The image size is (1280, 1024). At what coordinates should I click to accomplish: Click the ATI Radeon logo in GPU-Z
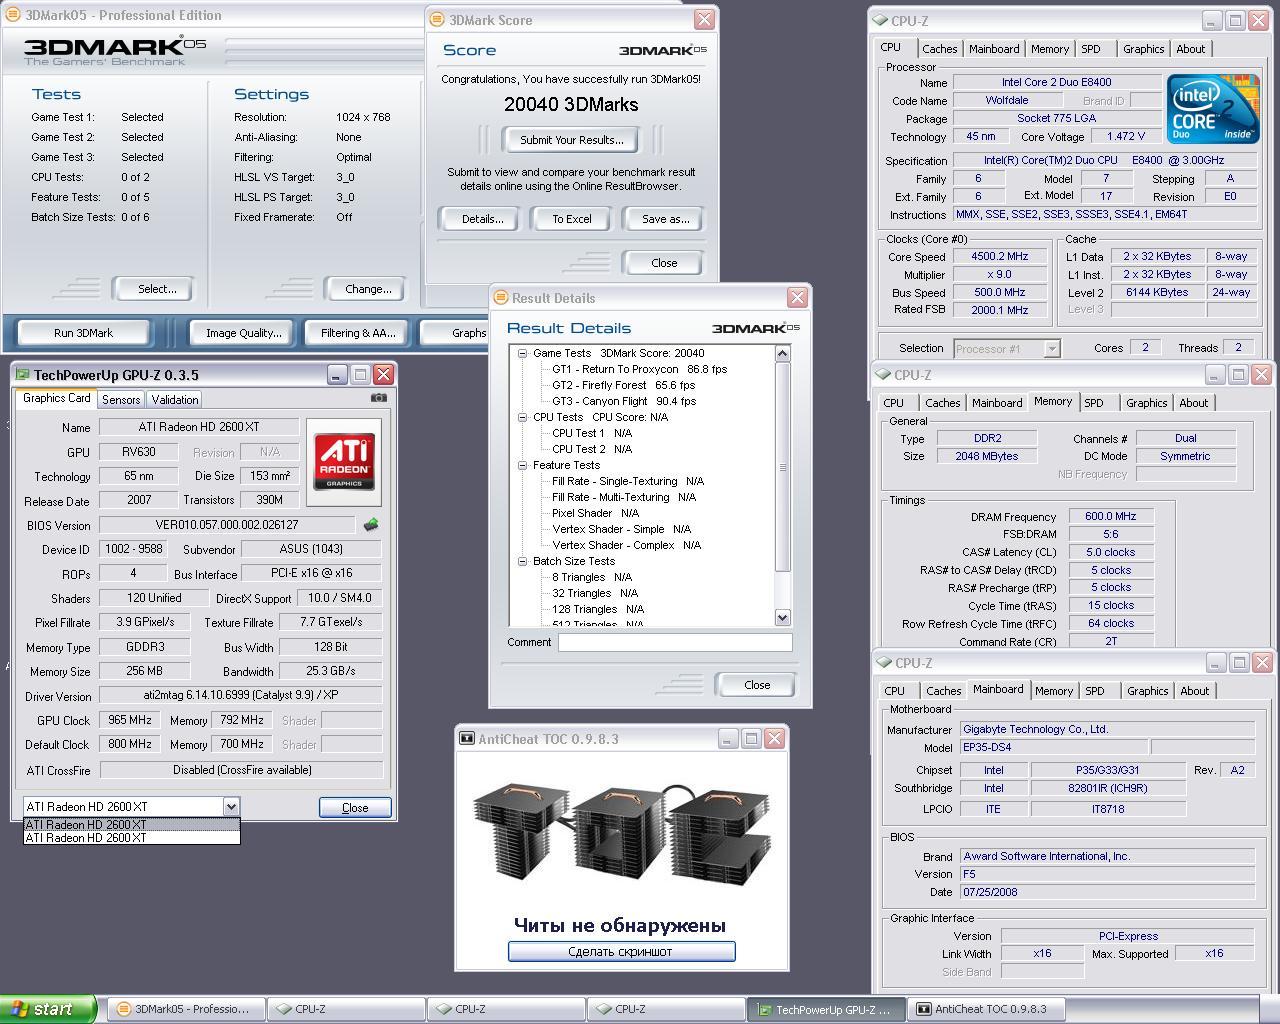click(345, 460)
